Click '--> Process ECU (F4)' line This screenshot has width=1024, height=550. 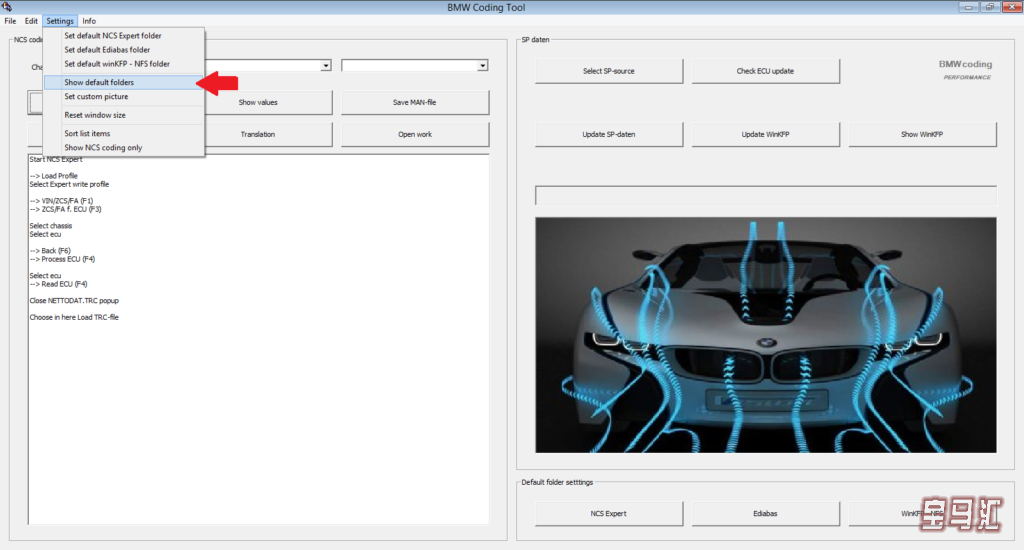[62, 259]
